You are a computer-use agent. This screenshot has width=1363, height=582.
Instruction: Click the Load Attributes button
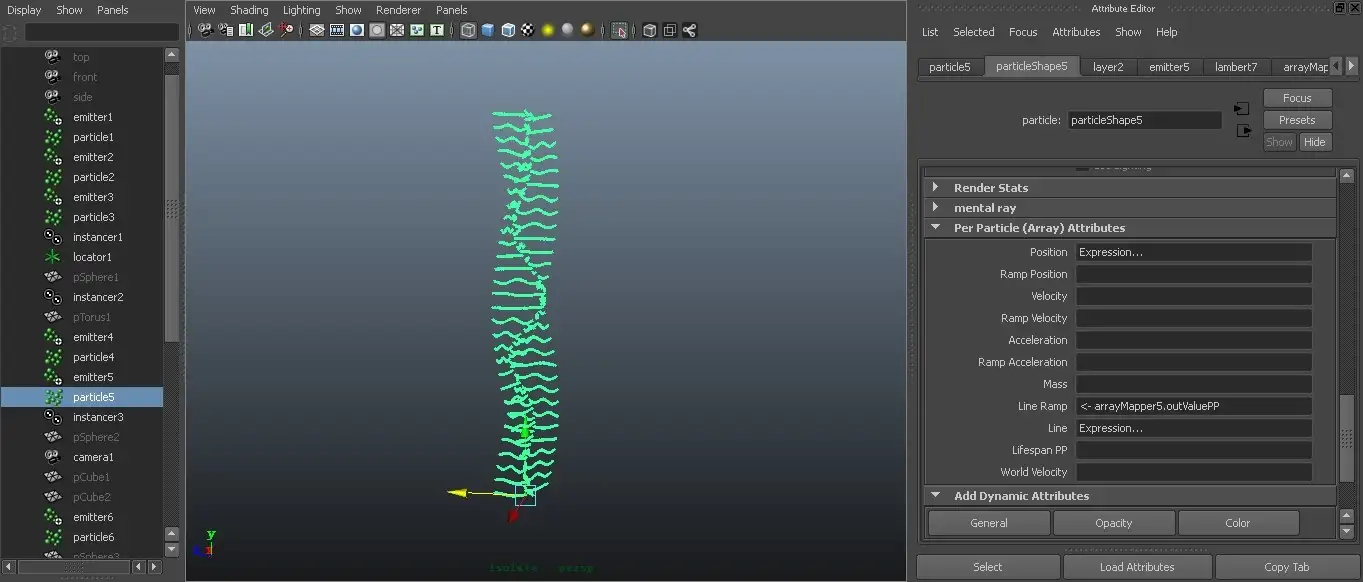point(1137,567)
